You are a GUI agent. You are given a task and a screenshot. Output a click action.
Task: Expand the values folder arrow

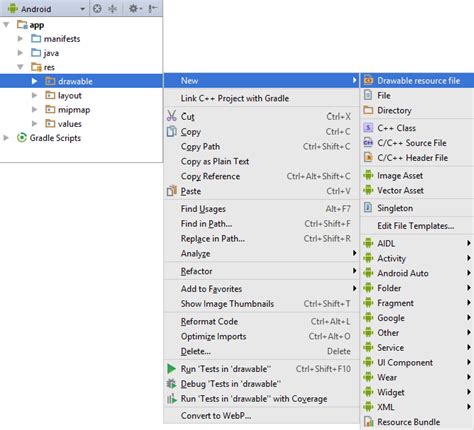(x=34, y=124)
